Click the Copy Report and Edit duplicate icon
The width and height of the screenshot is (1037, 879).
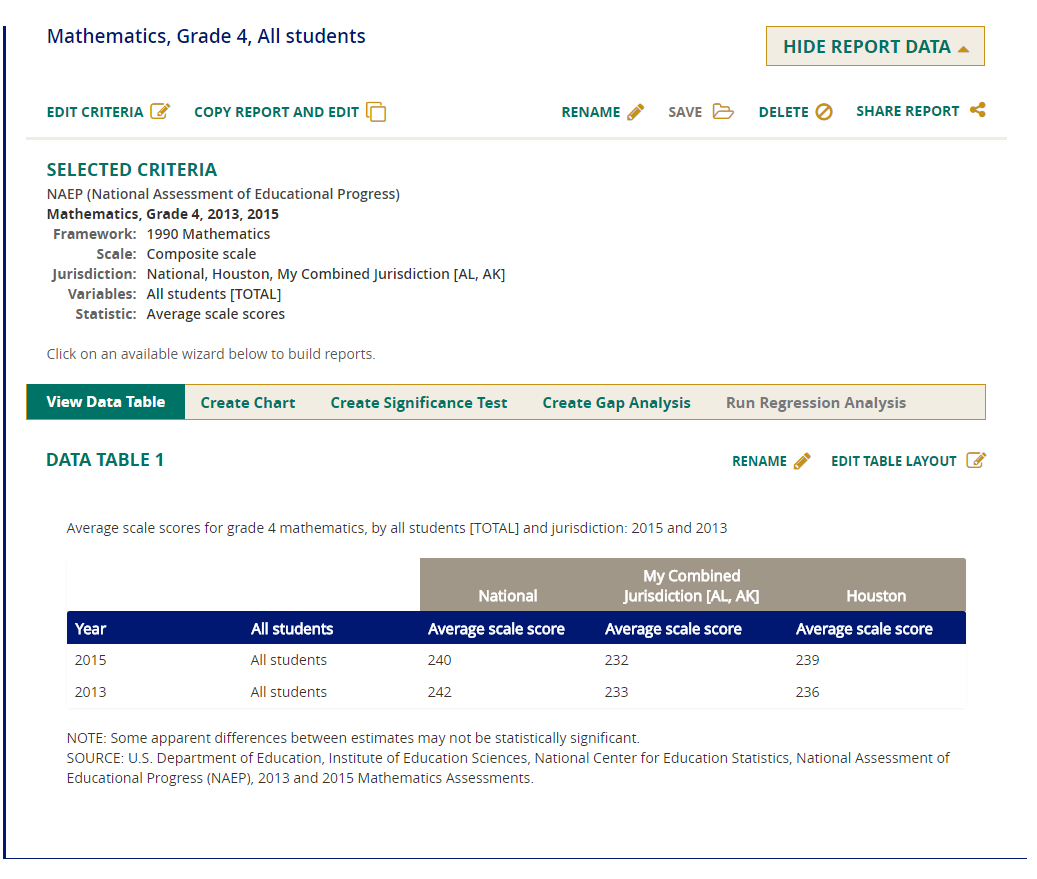[376, 112]
